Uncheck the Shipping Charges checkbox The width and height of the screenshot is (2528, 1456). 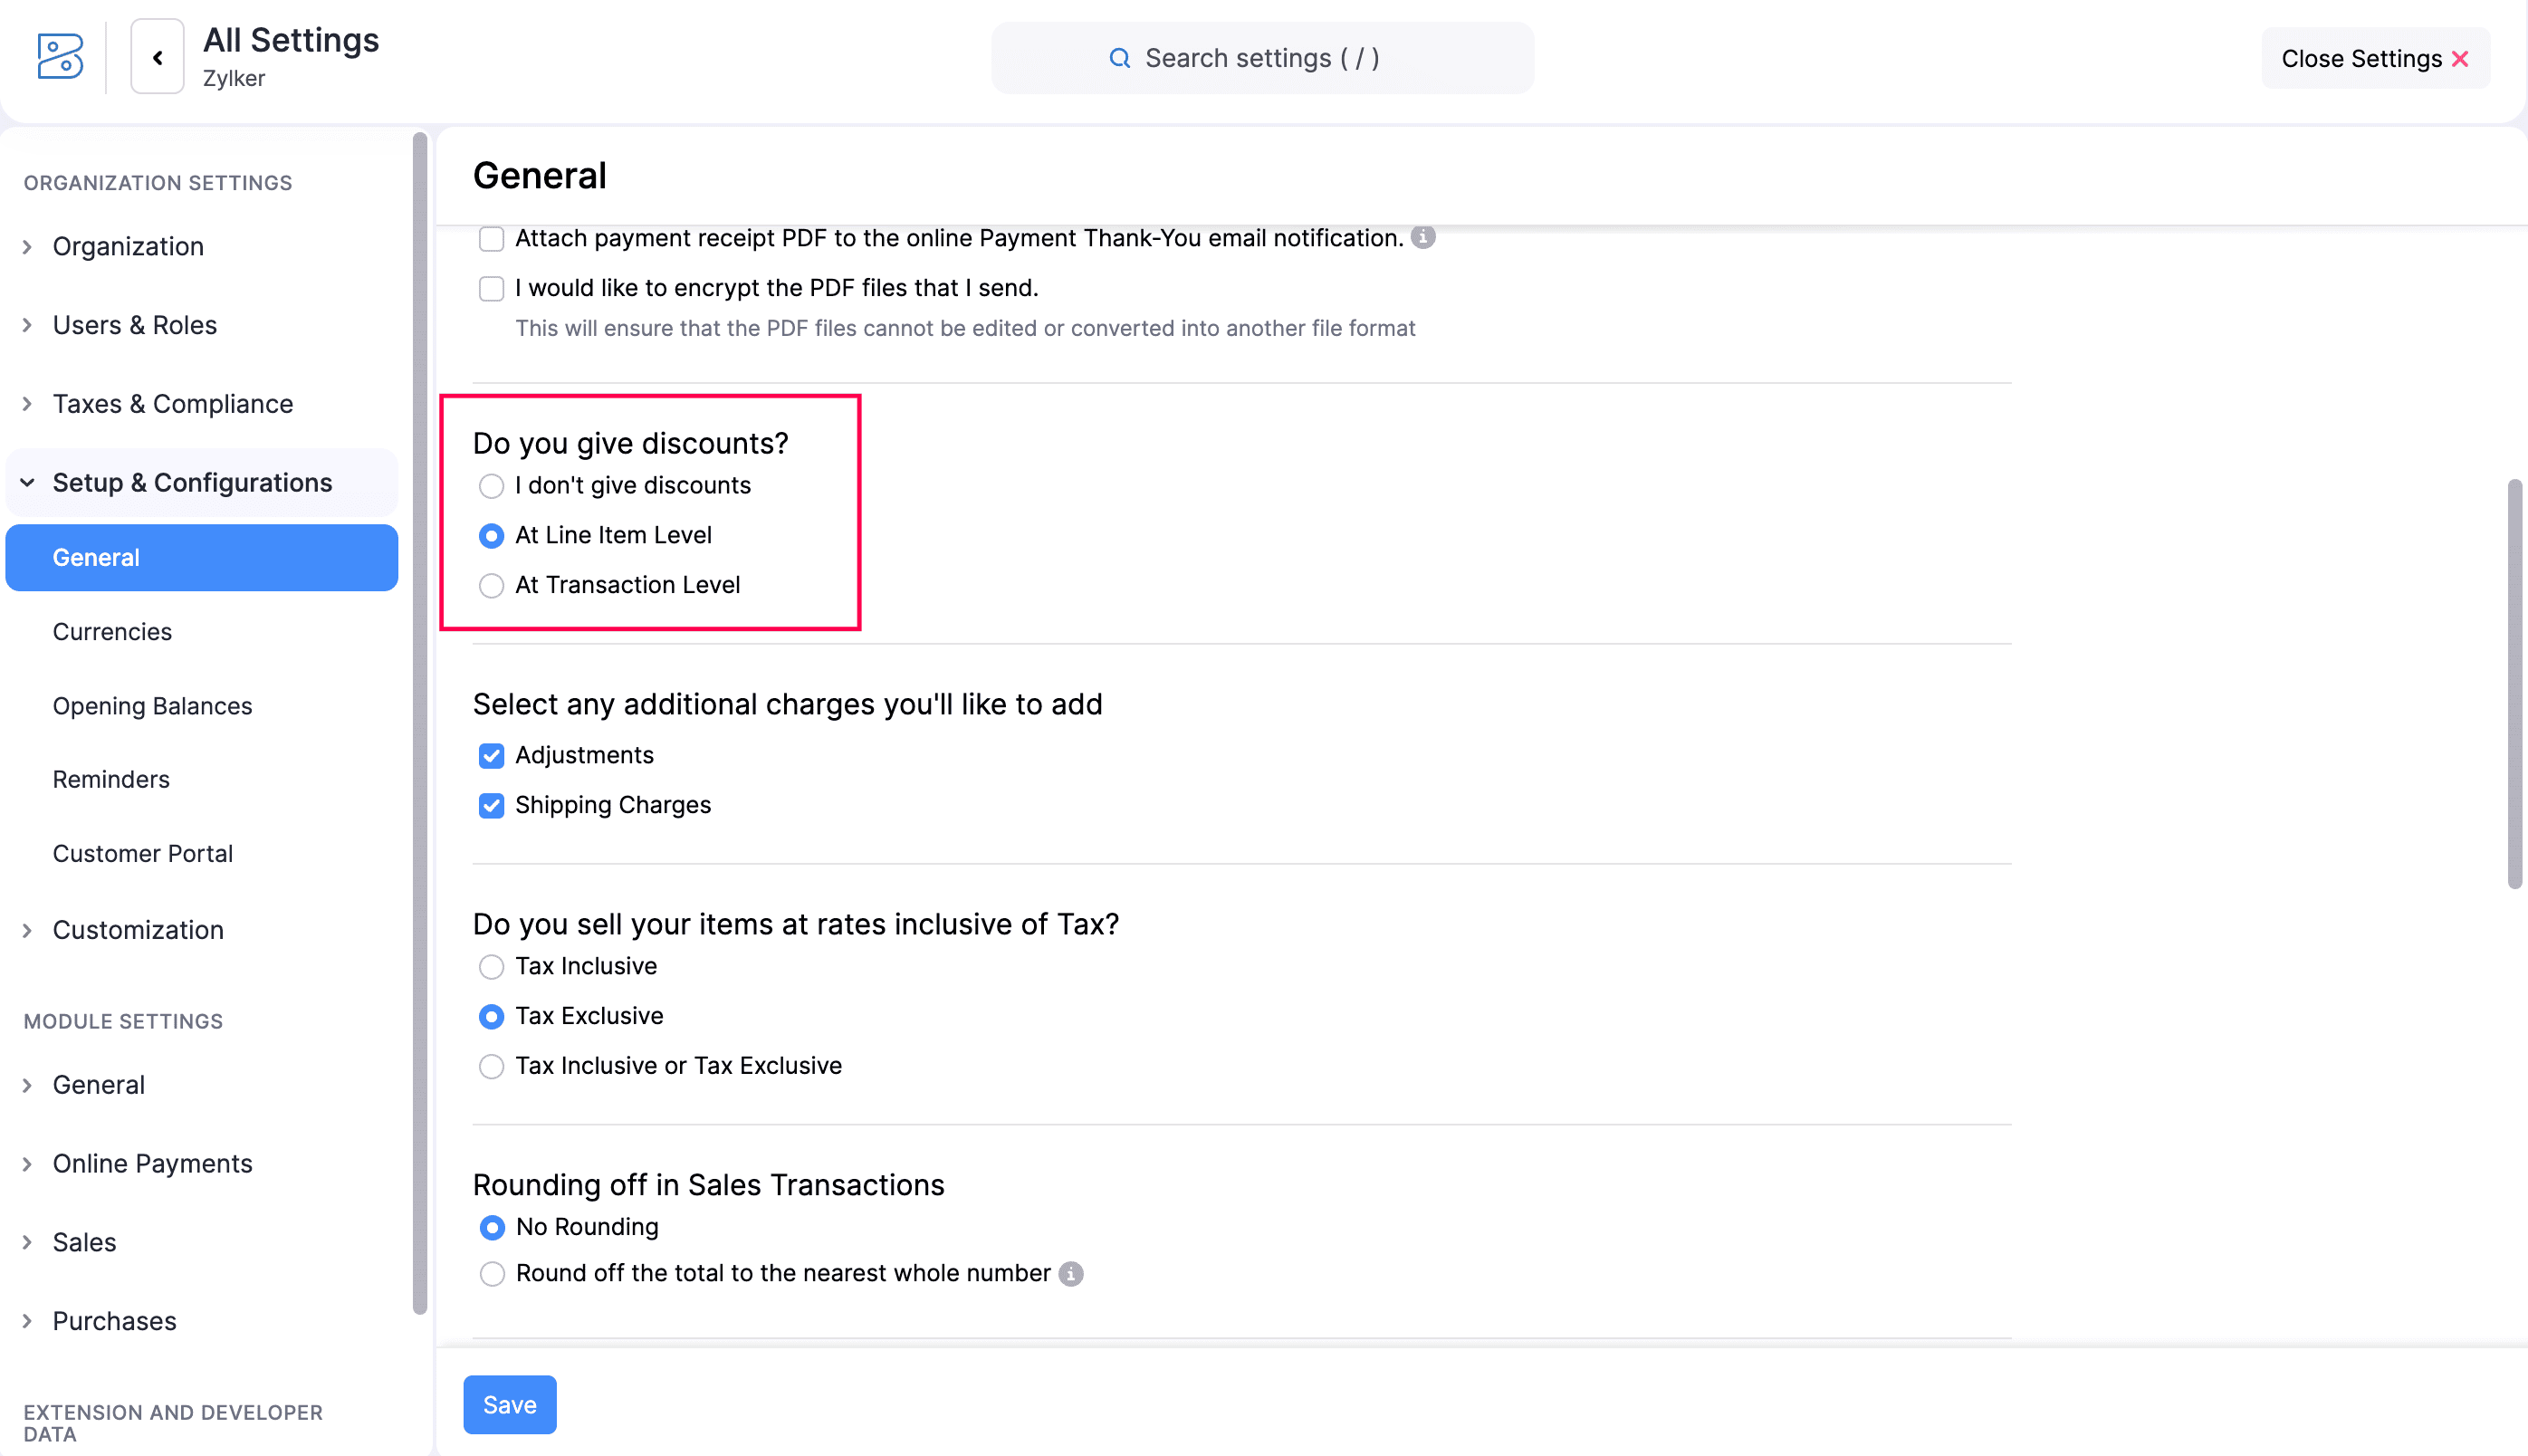[x=491, y=806]
